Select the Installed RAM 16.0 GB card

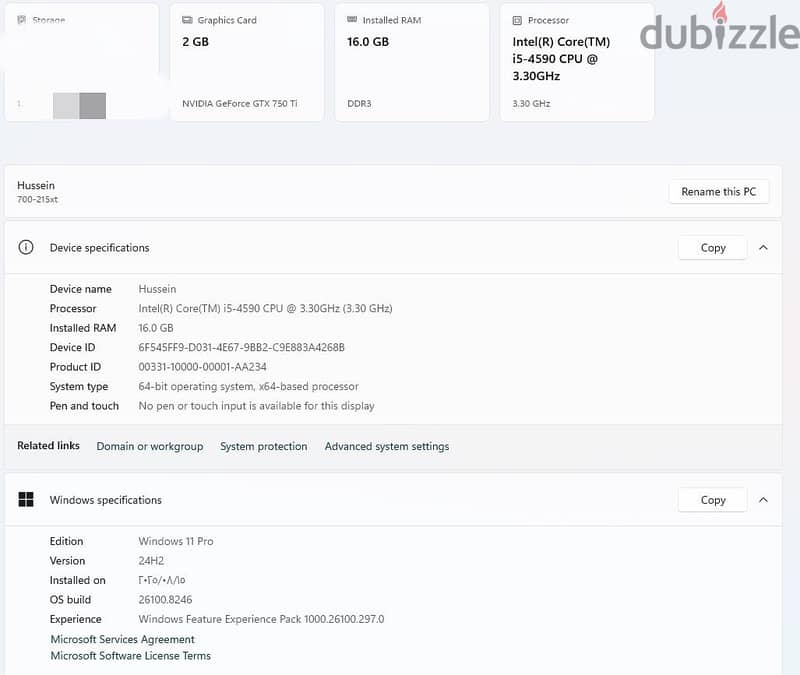[x=412, y=63]
